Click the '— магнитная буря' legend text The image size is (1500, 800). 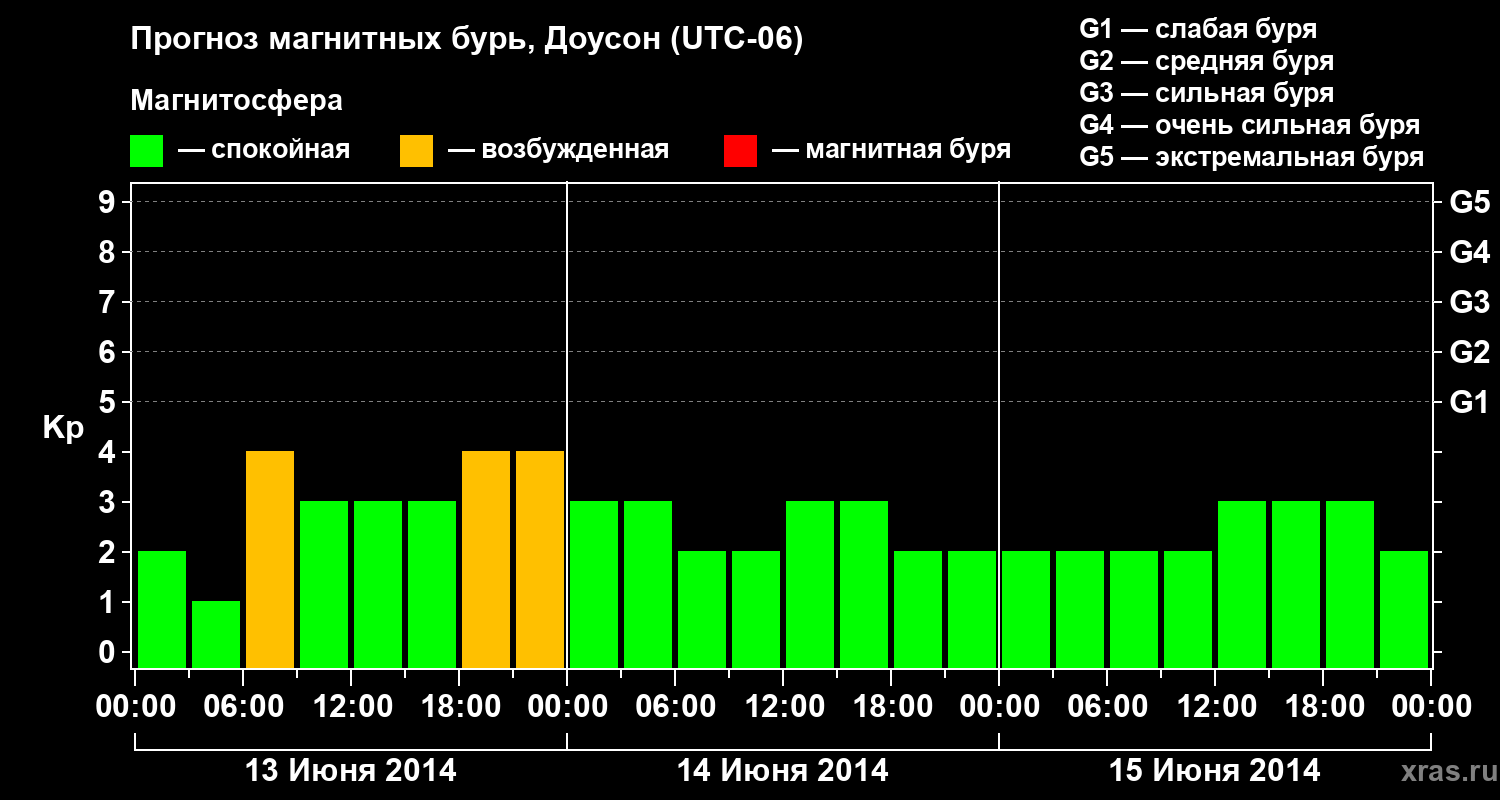coord(891,150)
